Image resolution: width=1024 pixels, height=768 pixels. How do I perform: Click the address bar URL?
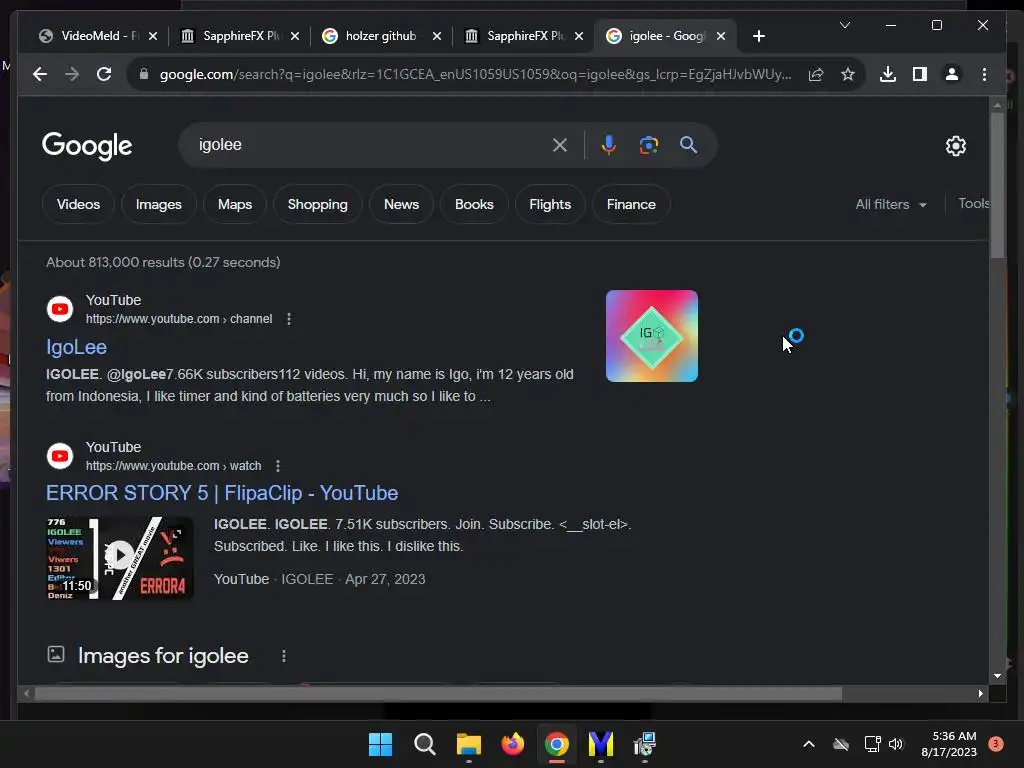pos(475,74)
